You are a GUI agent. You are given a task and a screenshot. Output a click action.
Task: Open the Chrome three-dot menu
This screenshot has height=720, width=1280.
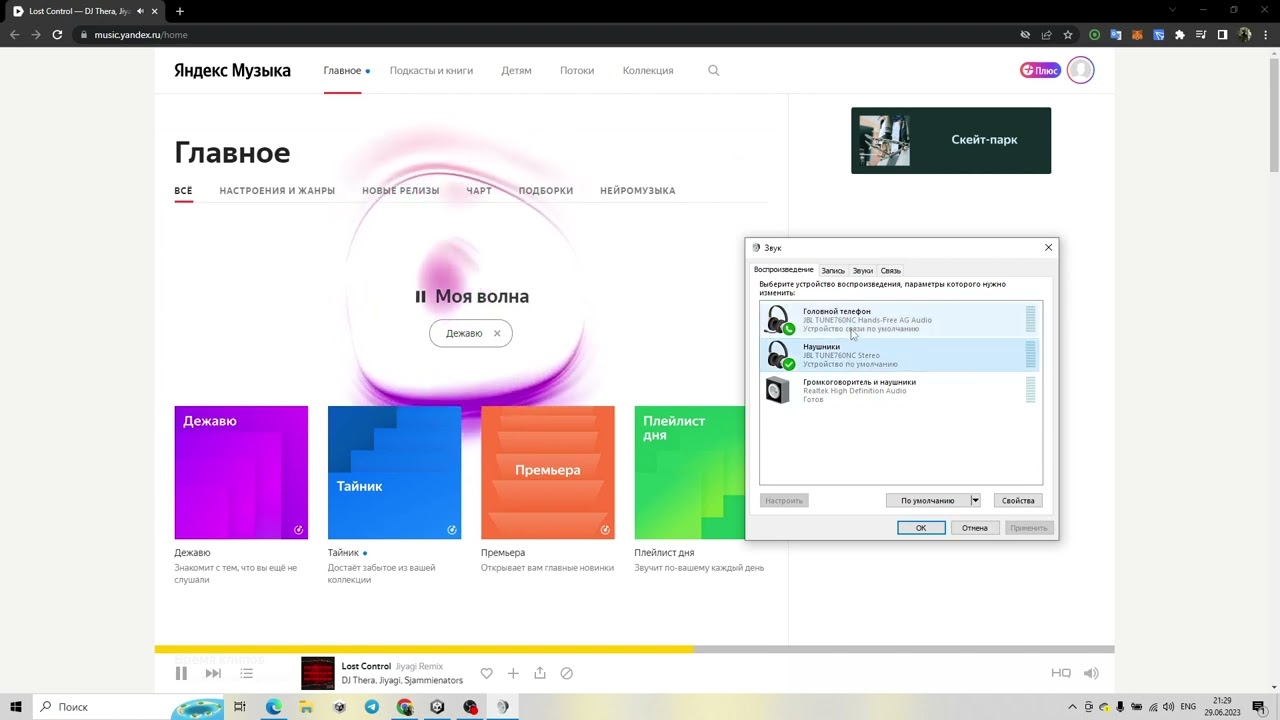click(1266, 35)
